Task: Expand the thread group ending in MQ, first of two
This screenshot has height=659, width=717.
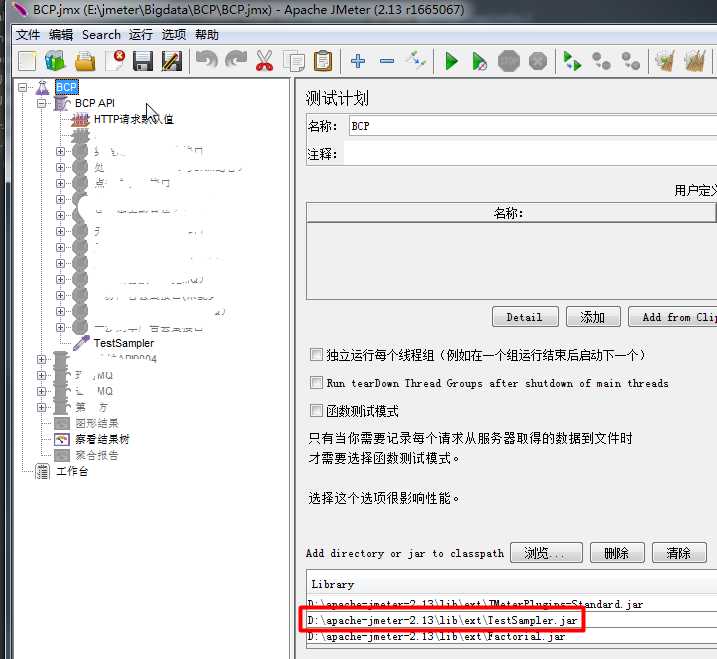Action: point(42,375)
